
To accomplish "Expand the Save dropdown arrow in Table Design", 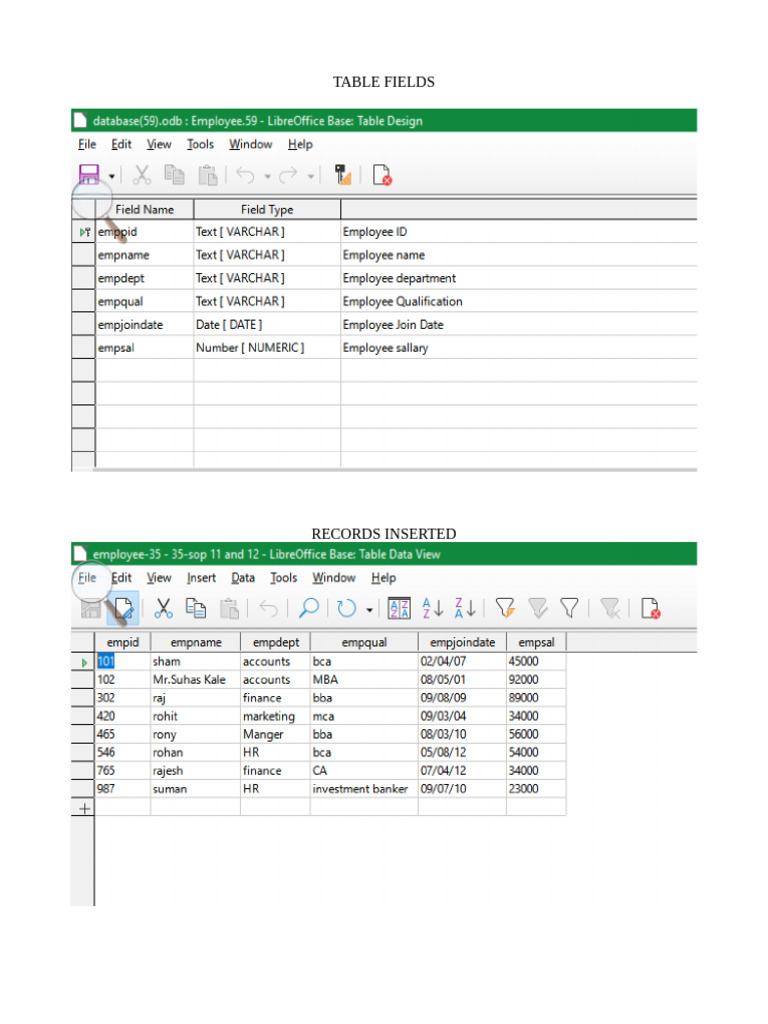I will tap(112, 176).
